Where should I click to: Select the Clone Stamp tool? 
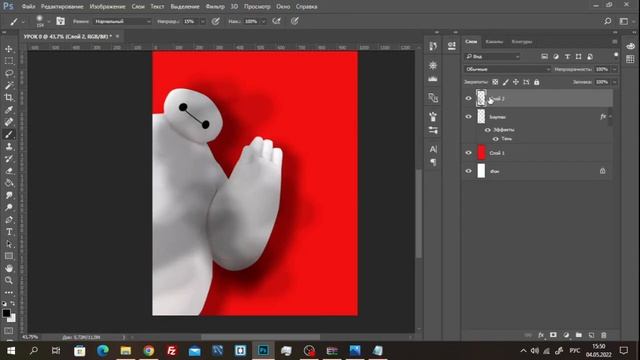(9, 147)
